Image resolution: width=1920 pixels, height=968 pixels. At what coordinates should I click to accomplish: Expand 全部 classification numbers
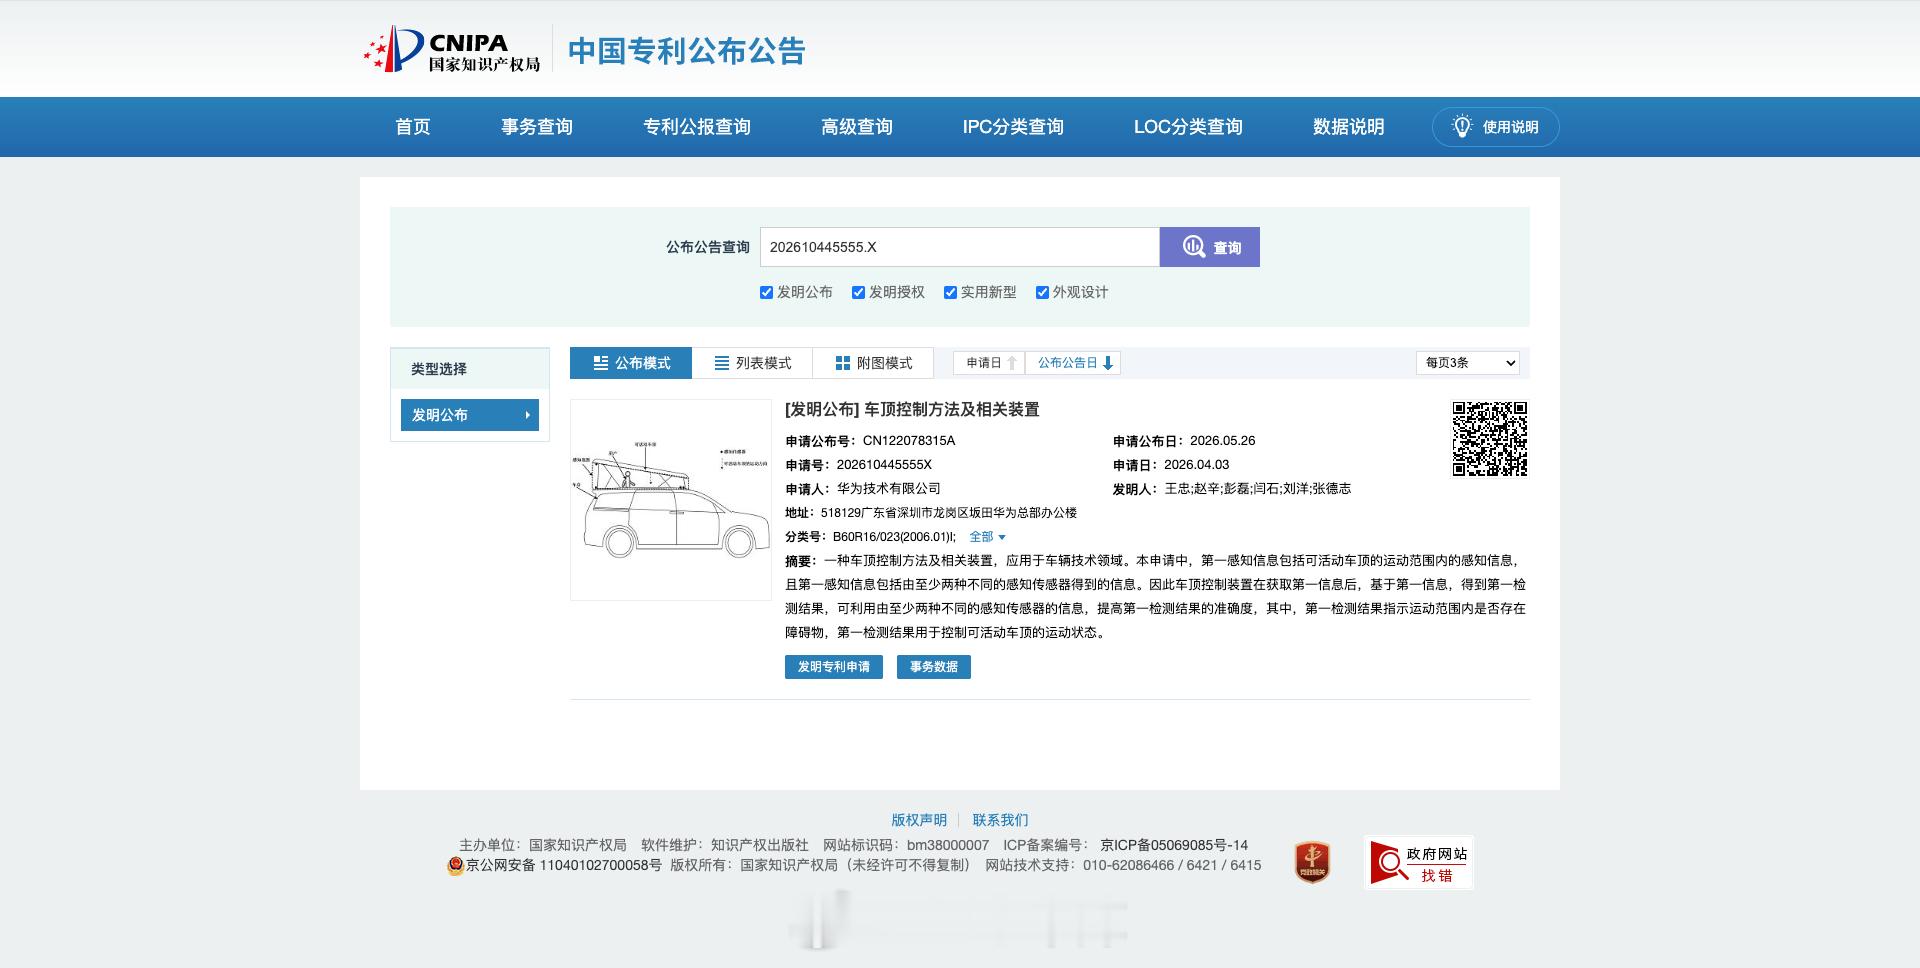(987, 537)
